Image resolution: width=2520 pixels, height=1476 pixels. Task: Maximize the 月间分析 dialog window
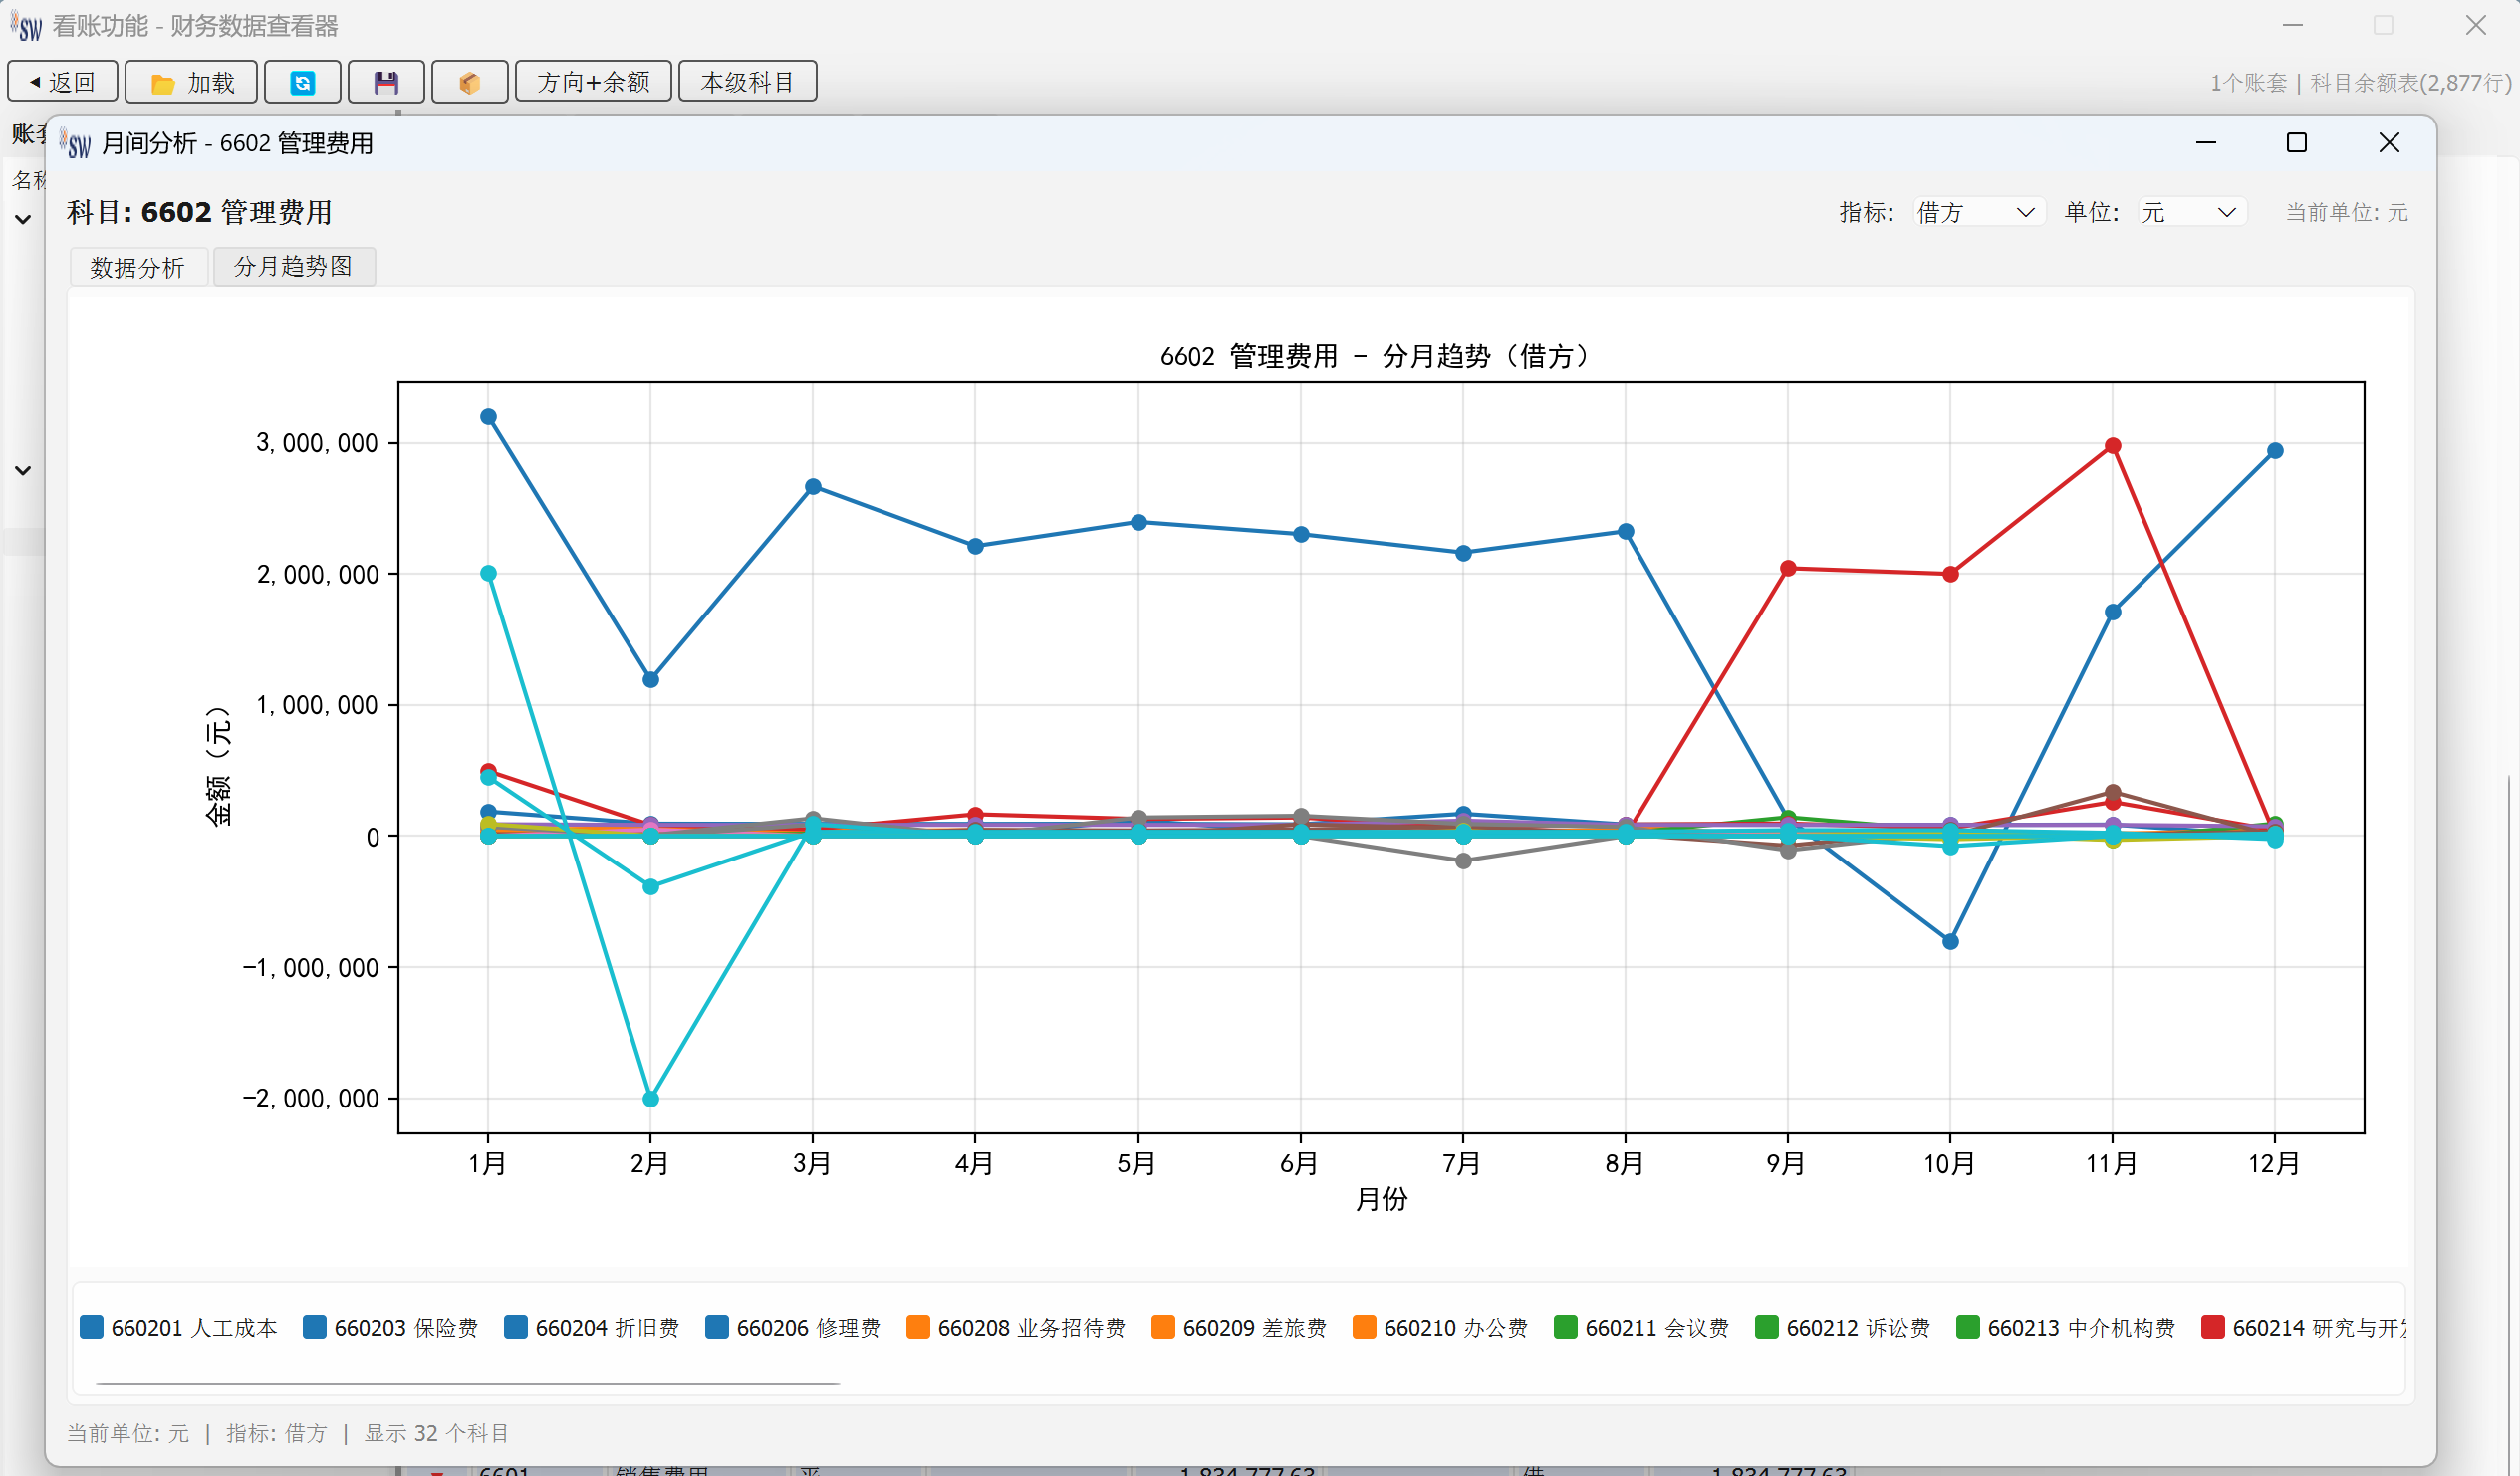(x=2296, y=143)
